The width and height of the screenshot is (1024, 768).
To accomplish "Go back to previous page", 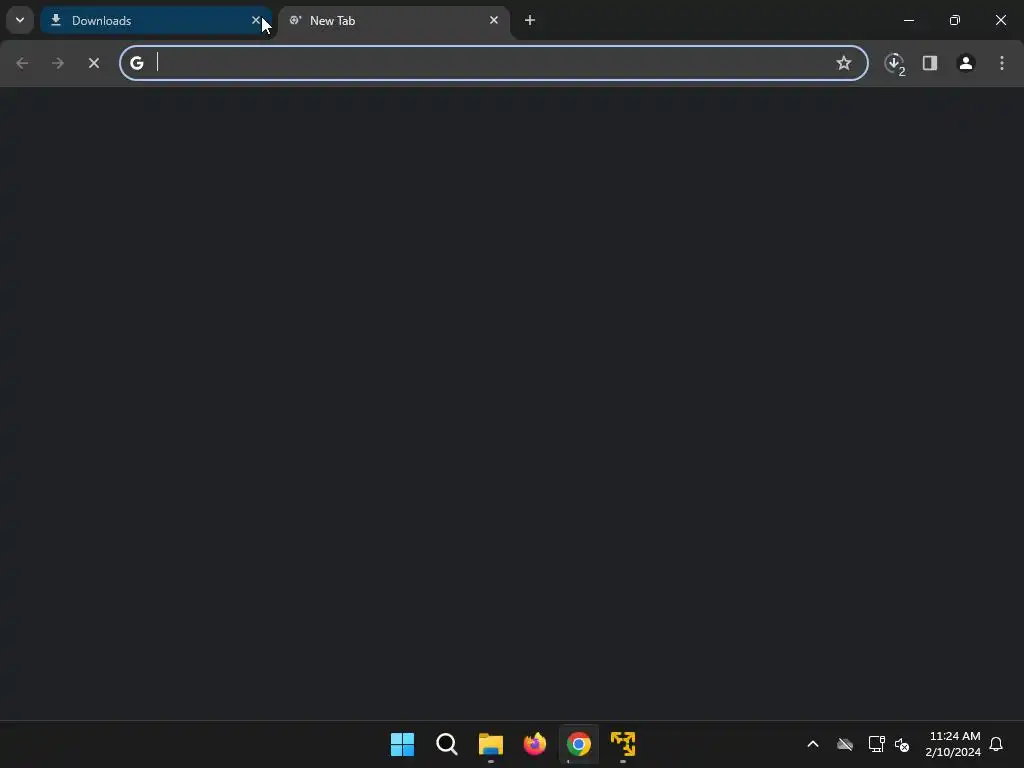I will [x=22, y=63].
